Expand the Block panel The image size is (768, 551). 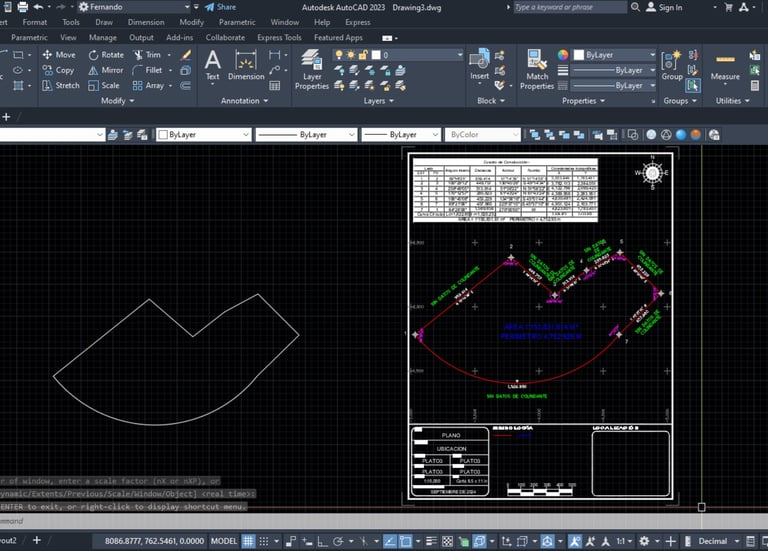pyautogui.click(x=491, y=100)
